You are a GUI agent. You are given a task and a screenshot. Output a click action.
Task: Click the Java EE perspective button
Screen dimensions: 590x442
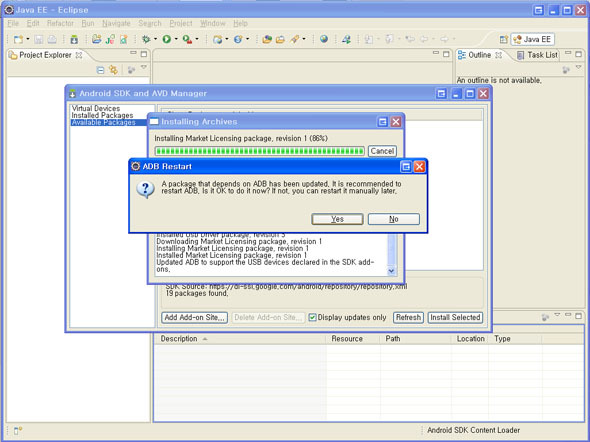(533, 39)
